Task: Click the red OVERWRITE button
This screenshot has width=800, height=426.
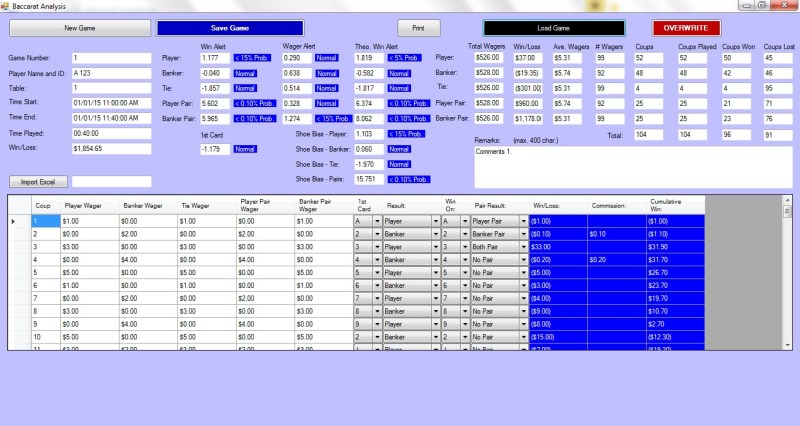Action: click(x=685, y=28)
